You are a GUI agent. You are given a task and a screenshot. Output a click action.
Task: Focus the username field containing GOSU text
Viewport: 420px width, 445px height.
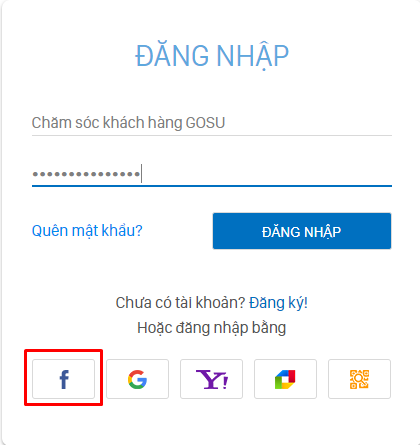(212, 123)
